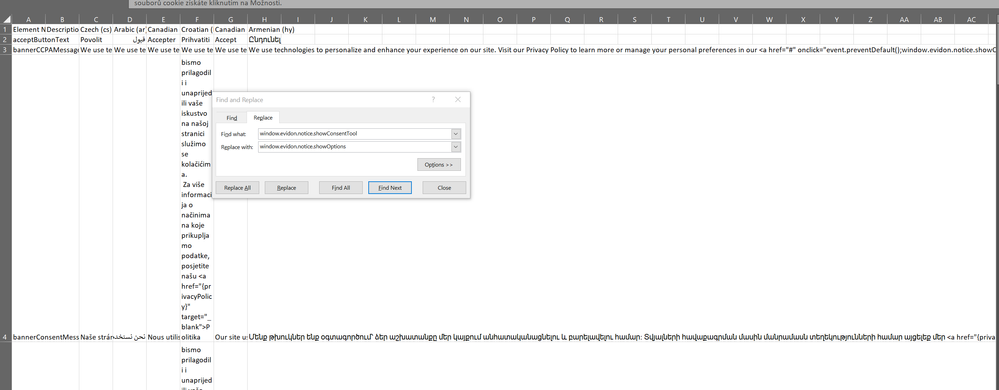Click the Replace button in the dialog
Image resolution: width=999 pixels, height=390 pixels.
point(286,188)
